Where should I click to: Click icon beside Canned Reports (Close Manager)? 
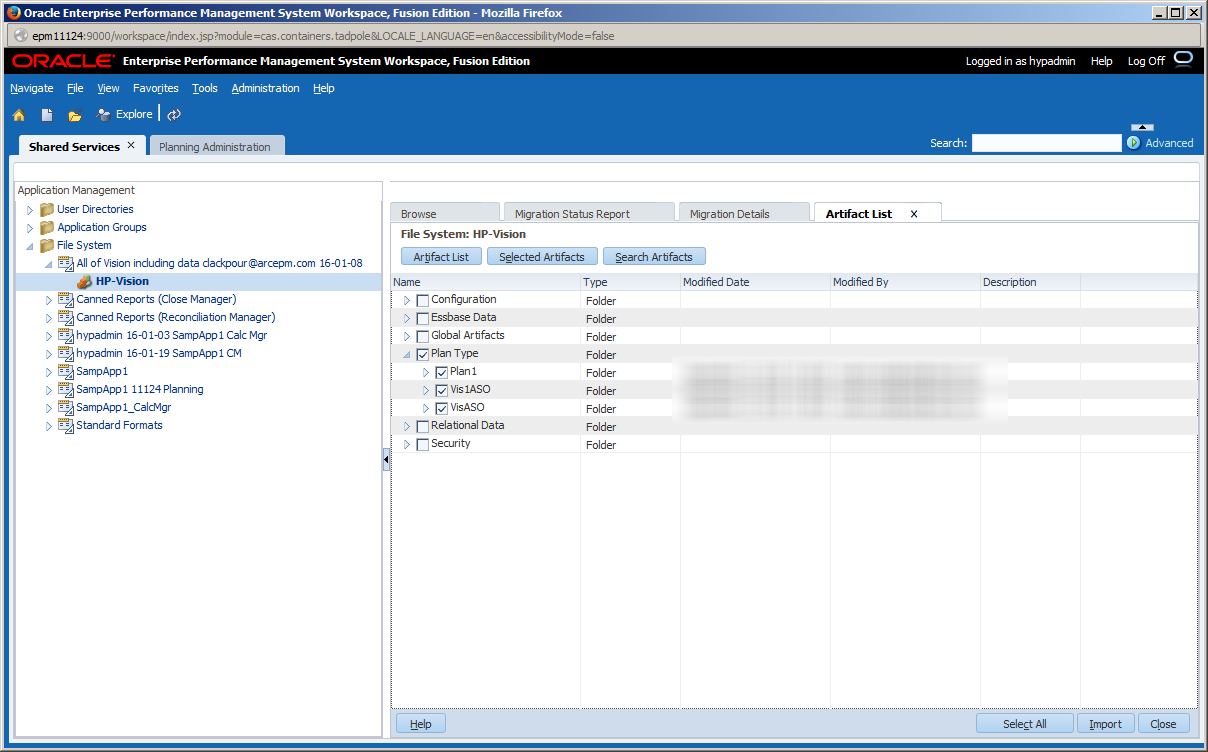click(x=66, y=300)
